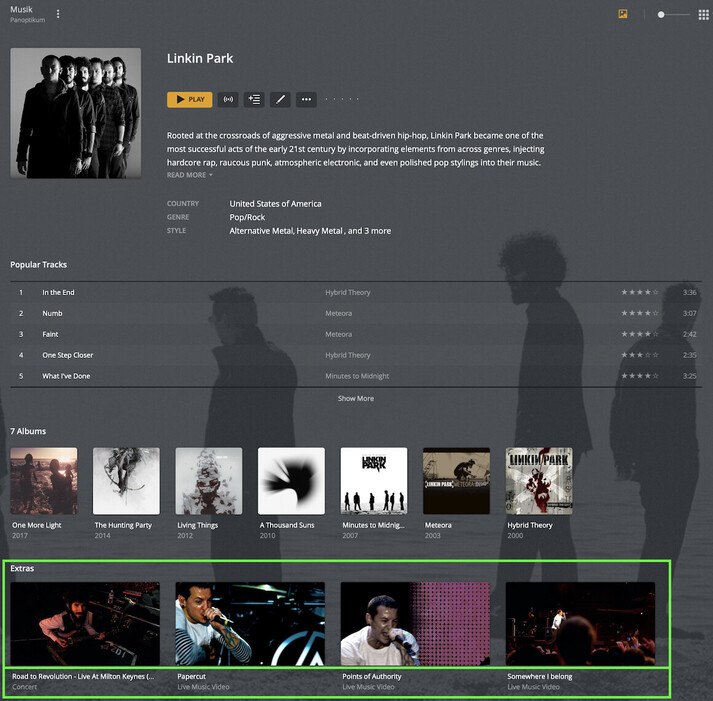Click the One More Light album title
Screen dimensions: 713x701
click(36, 525)
